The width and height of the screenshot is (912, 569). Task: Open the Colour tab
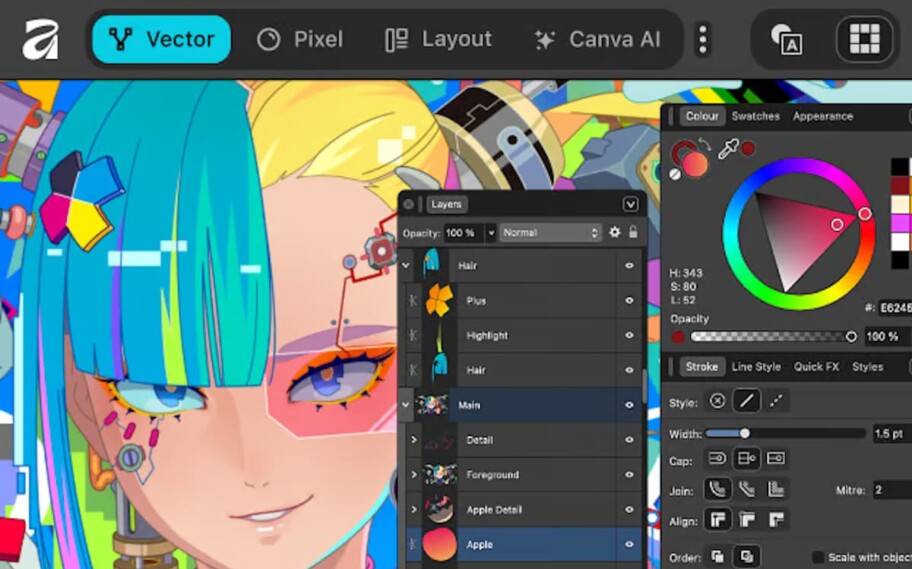702,116
